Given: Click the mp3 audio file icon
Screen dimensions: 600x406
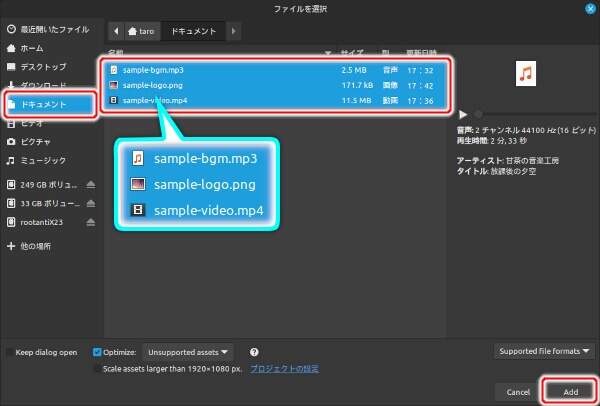Looking at the screenshot, I should 114,70.
